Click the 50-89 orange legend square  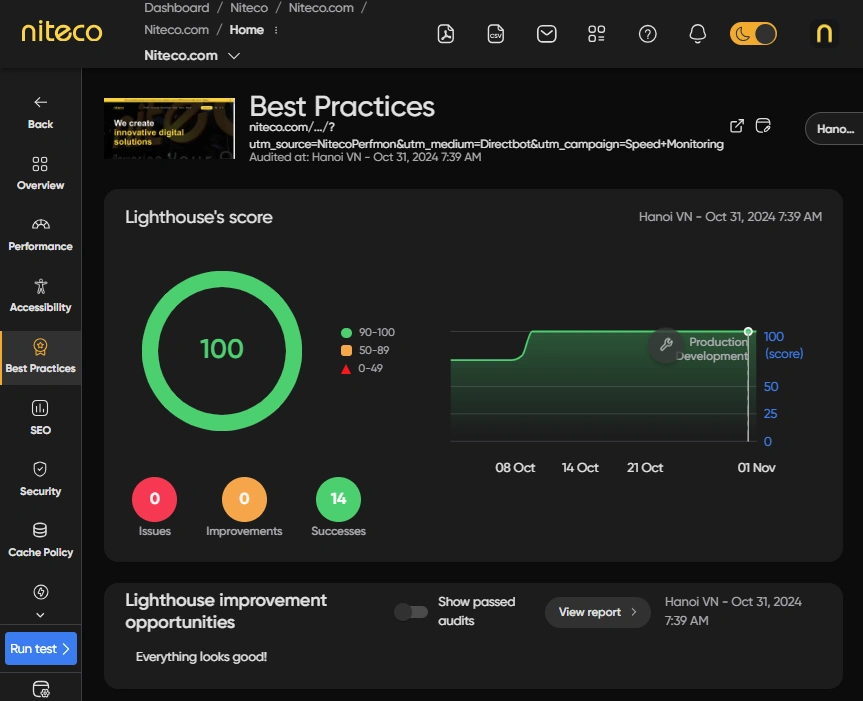pyautogui.click(x=346, y=350)
